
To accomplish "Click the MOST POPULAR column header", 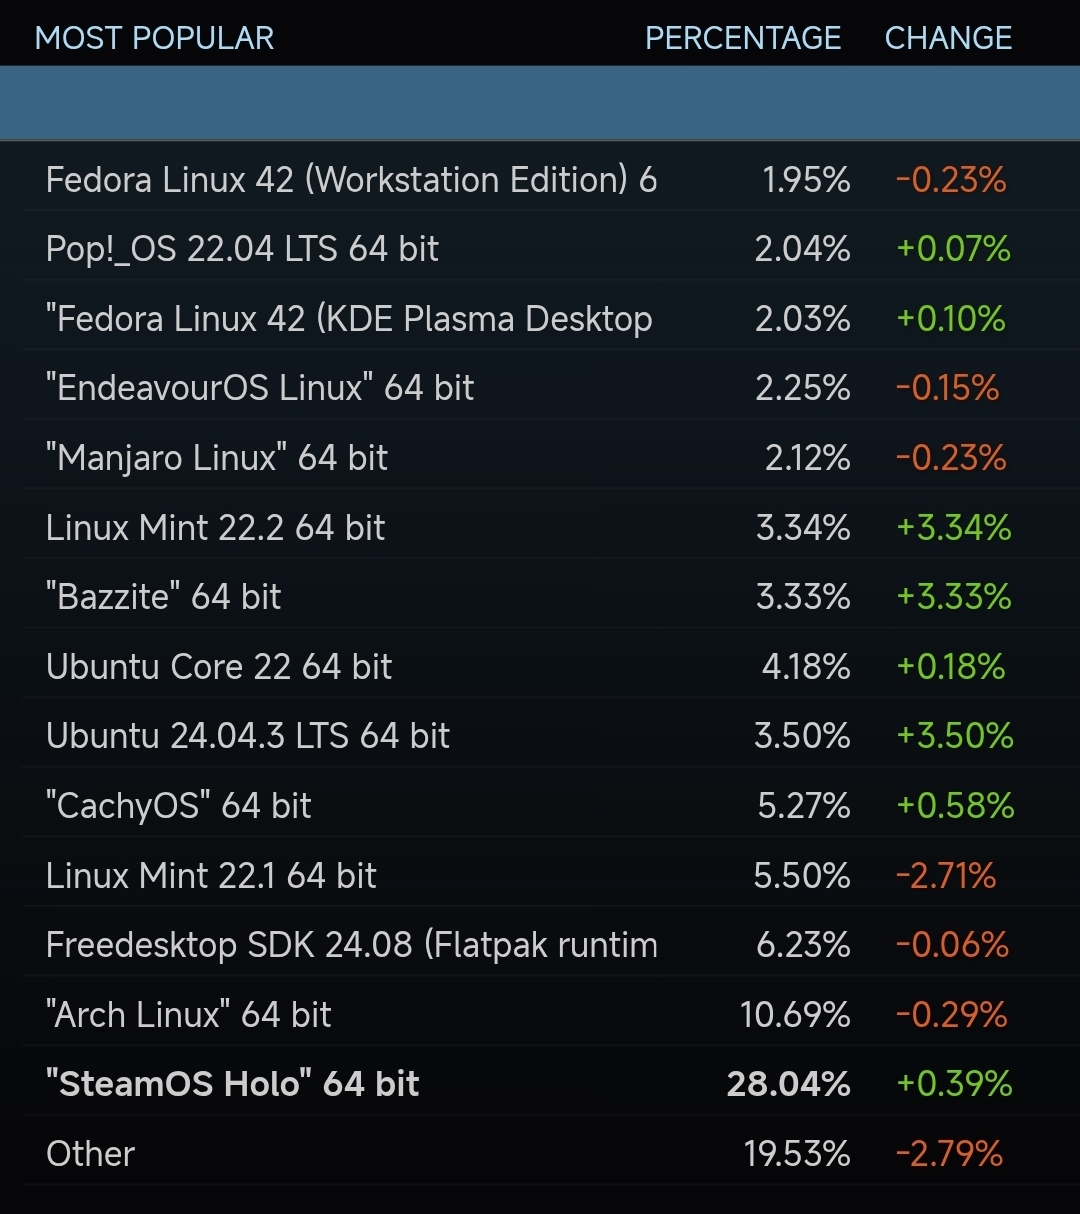I will 154,38.
